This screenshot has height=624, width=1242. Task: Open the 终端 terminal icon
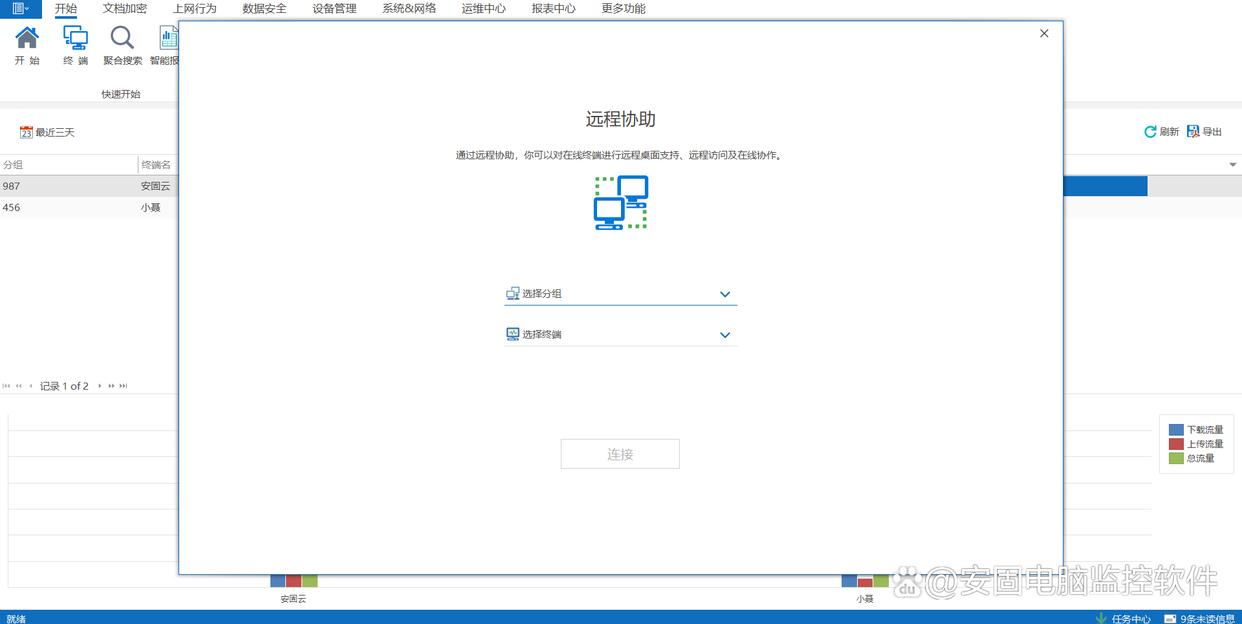(x=75, y=38)
